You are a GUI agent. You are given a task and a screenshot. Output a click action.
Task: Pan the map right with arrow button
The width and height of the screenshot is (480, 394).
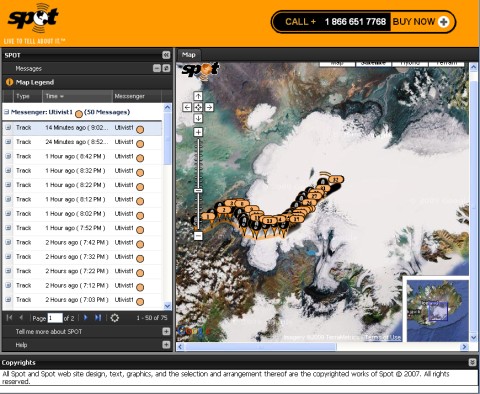(x=209, y=107)
